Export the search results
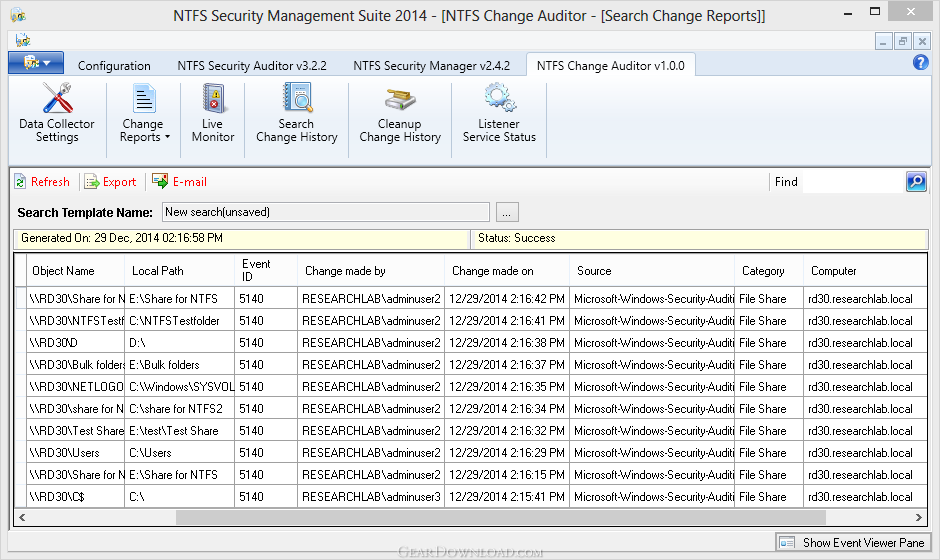 pyautogui.click(x=110, y=182)
